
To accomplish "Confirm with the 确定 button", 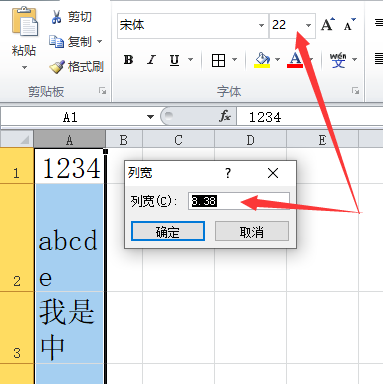I will click(168, 231).
